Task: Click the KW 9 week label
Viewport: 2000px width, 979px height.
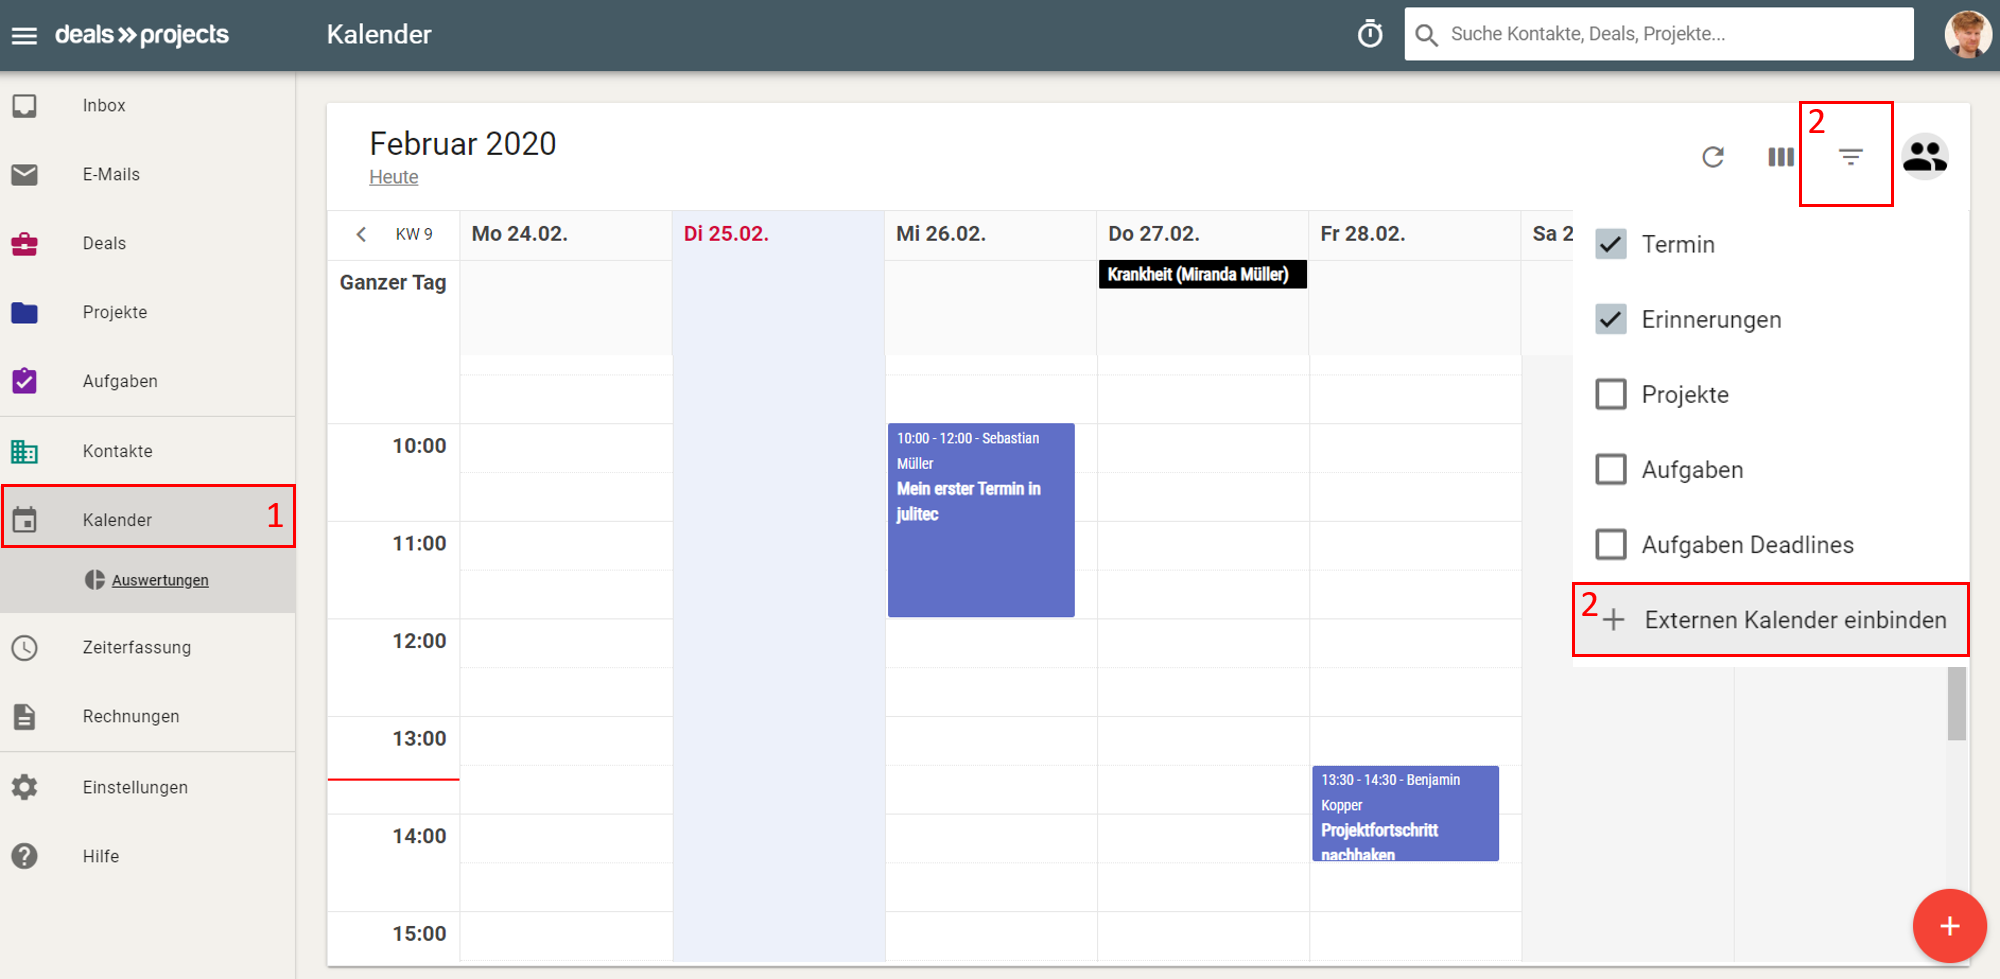Action: [x=414, y=234]
